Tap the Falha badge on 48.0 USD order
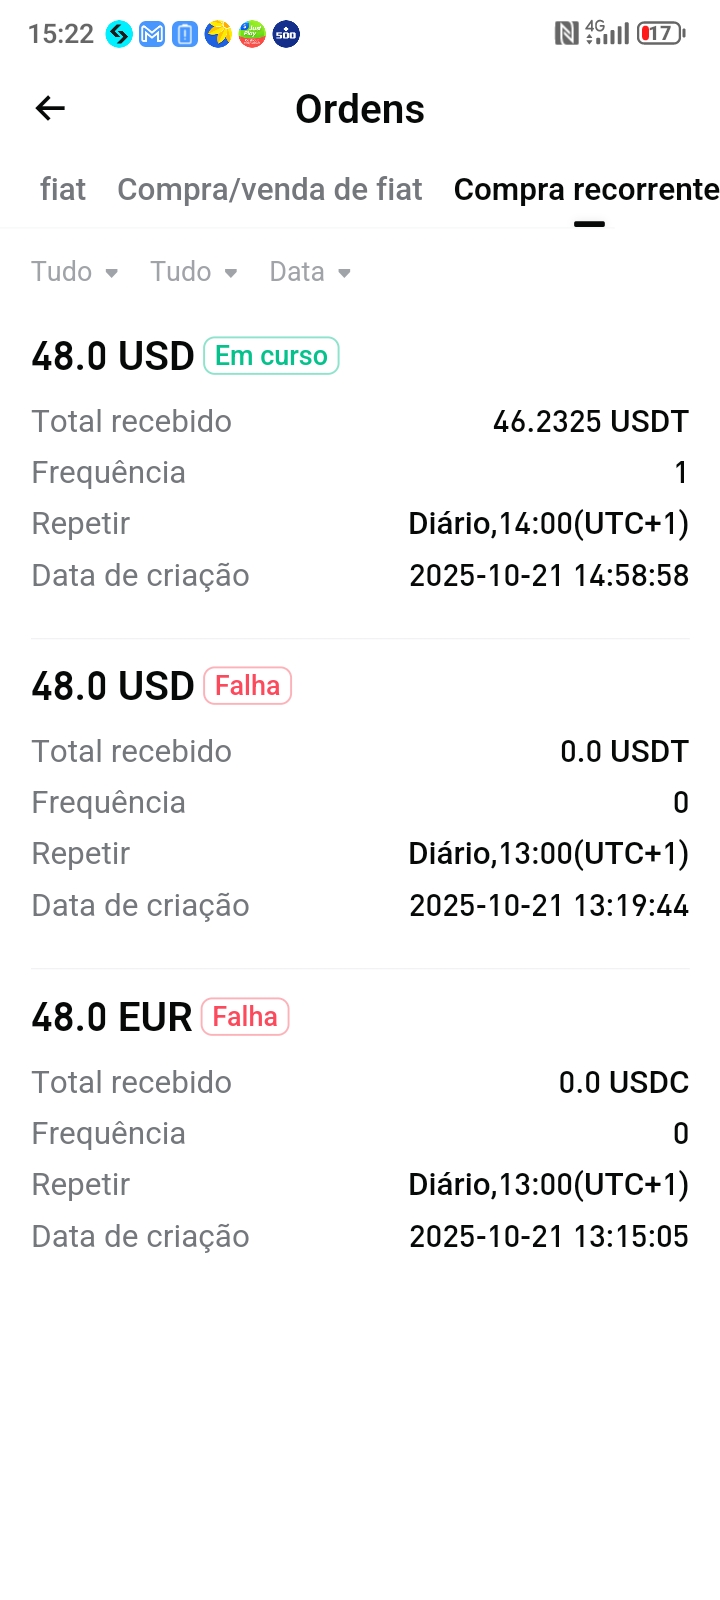The height and width of the screenshot is (1600, 720). point(247,686)
